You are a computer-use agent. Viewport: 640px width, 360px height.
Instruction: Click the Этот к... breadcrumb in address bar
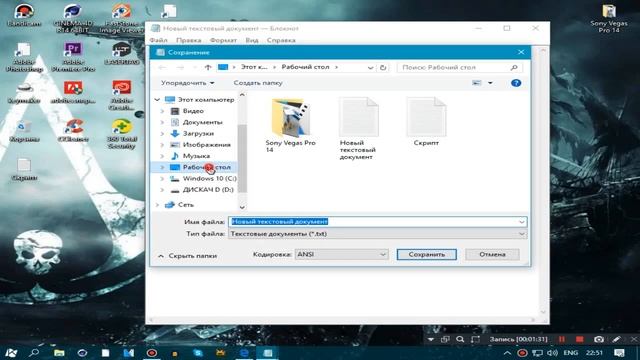254,67
